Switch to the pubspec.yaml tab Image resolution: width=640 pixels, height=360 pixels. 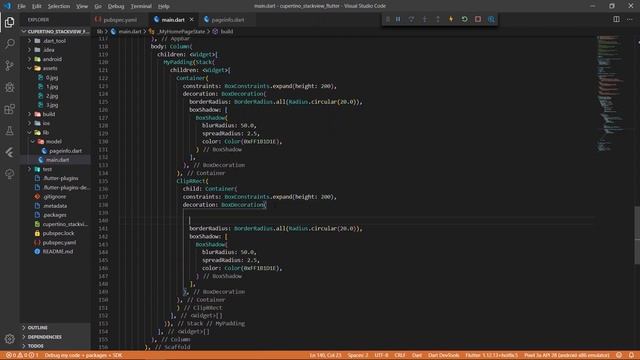[120, 20]
